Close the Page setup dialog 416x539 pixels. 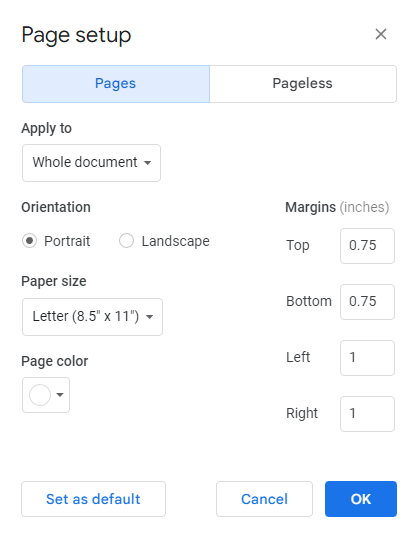[381, 34]
